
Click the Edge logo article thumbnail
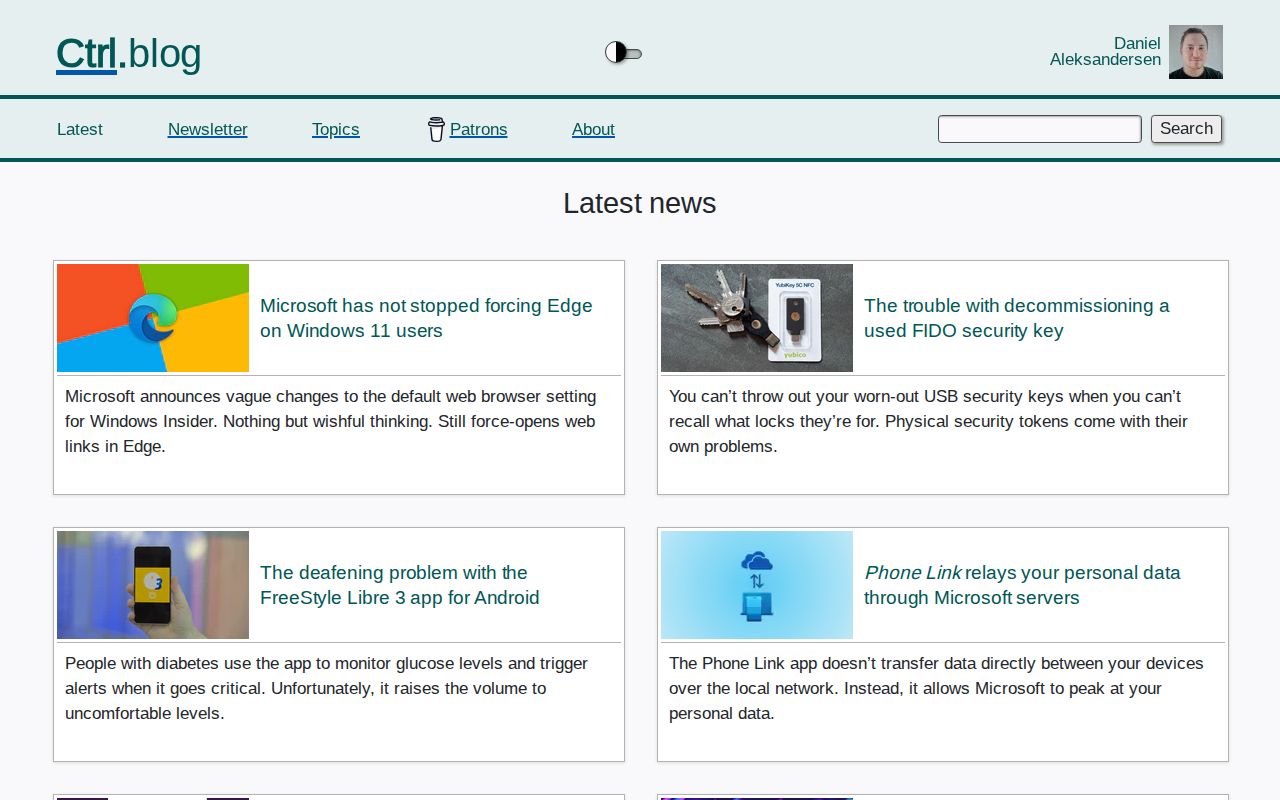click(x=152, y=317)
